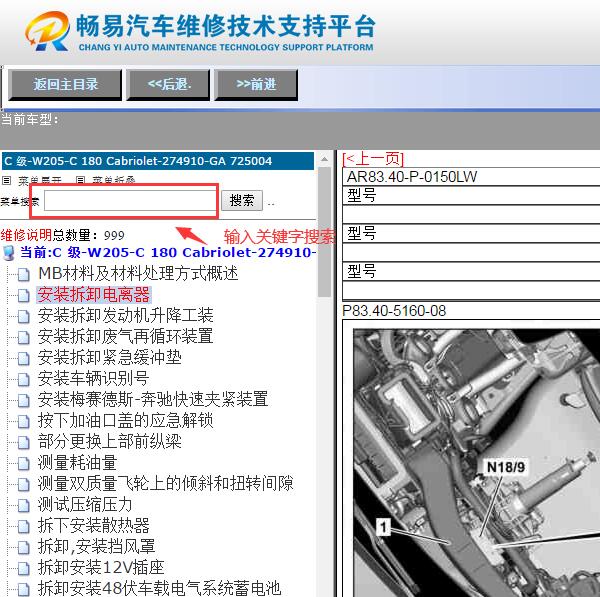Click the engine bay diagram image

(476, 462)
